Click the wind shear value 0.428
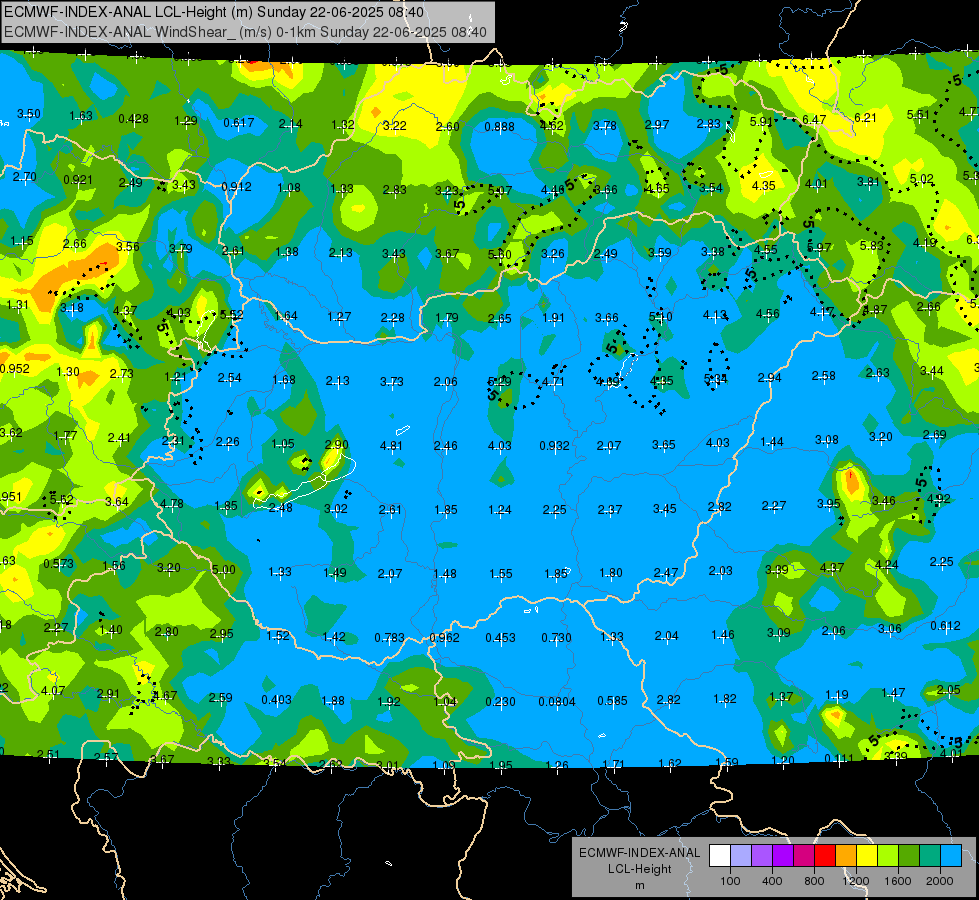This screenshot has width=979, height=900. [x=134, y=119]
